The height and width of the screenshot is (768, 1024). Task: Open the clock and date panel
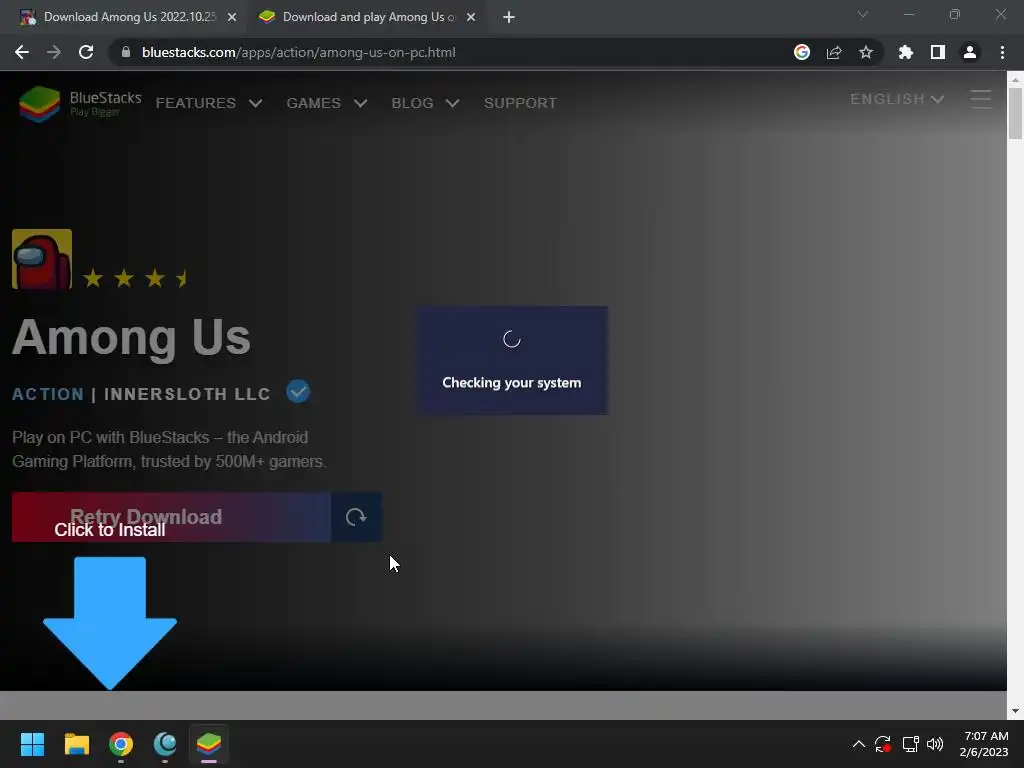click(x=985, y=744)
